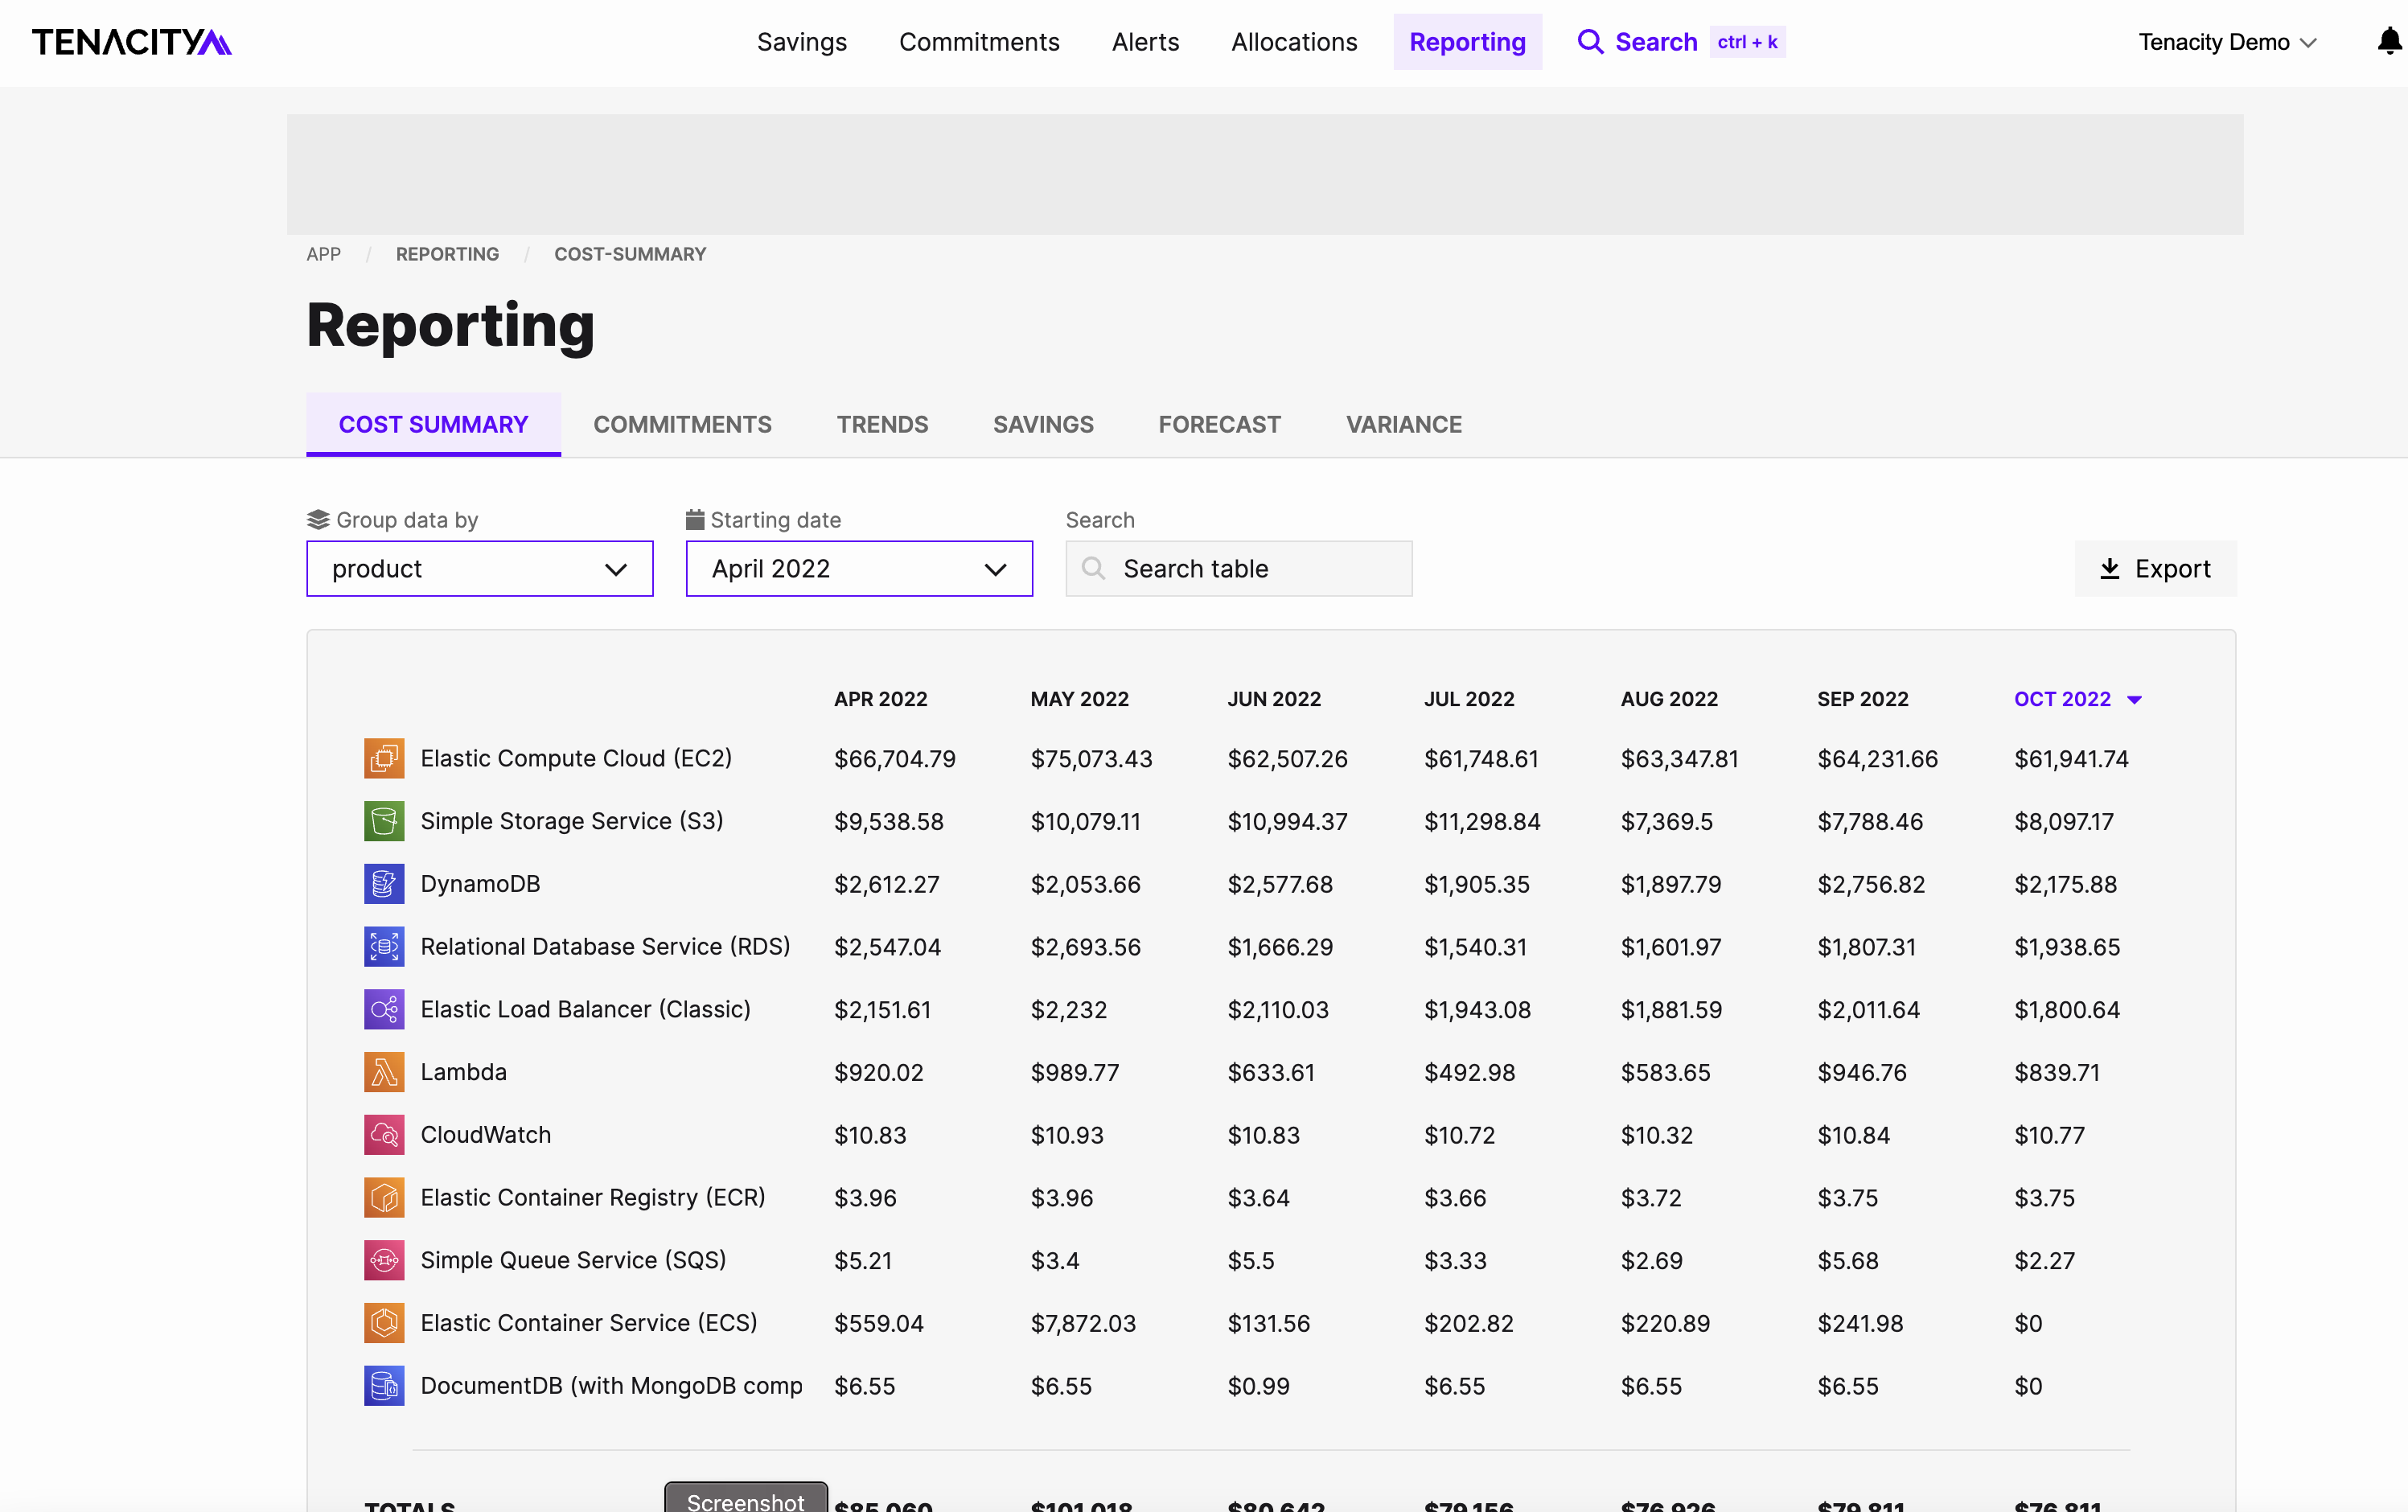Click the $2,756.82 DynamoDB September value
Image resolution: width=2408 pixels, height=1512 pixels.
coord(1871,885)
